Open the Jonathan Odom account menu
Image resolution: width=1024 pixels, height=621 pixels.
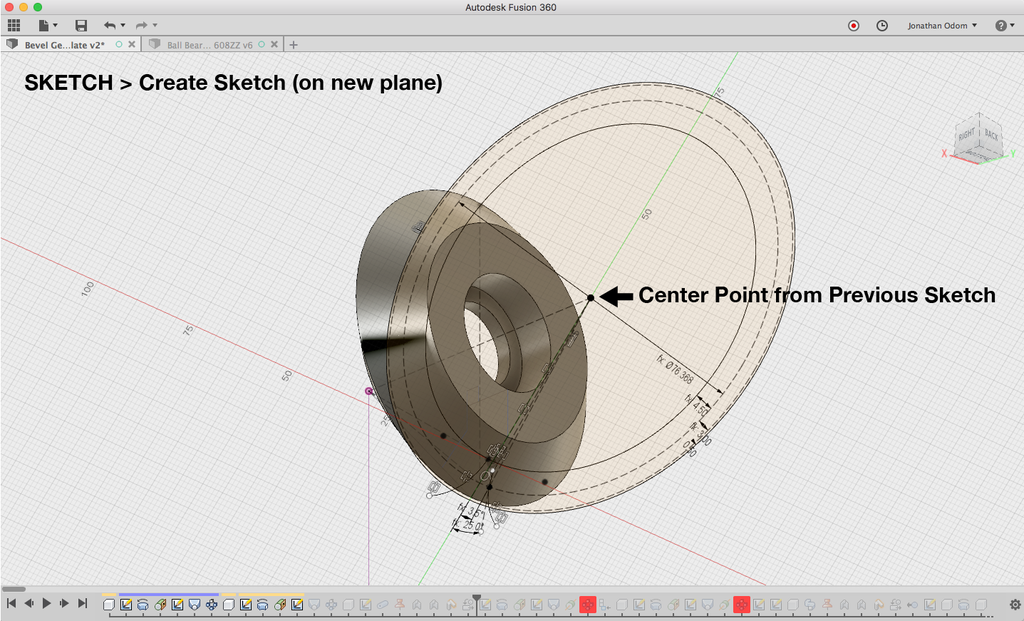tap(942, 25)
